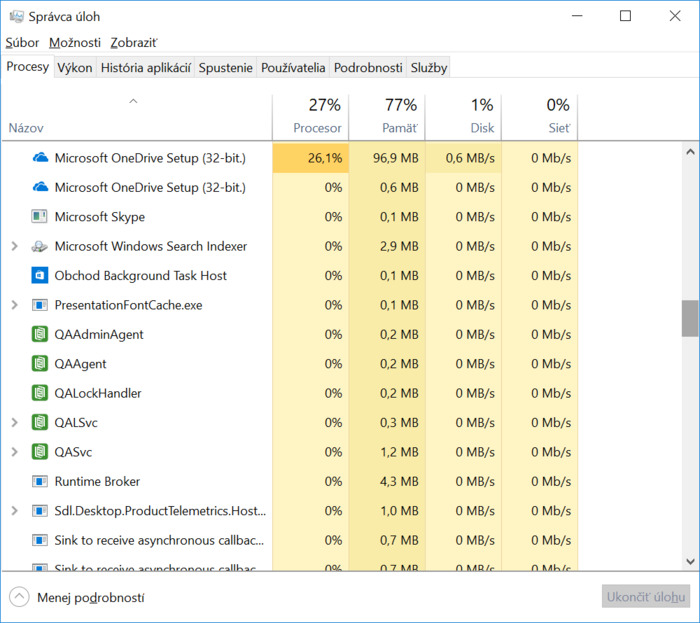Open the Zobraziť menu

(133, 43)
